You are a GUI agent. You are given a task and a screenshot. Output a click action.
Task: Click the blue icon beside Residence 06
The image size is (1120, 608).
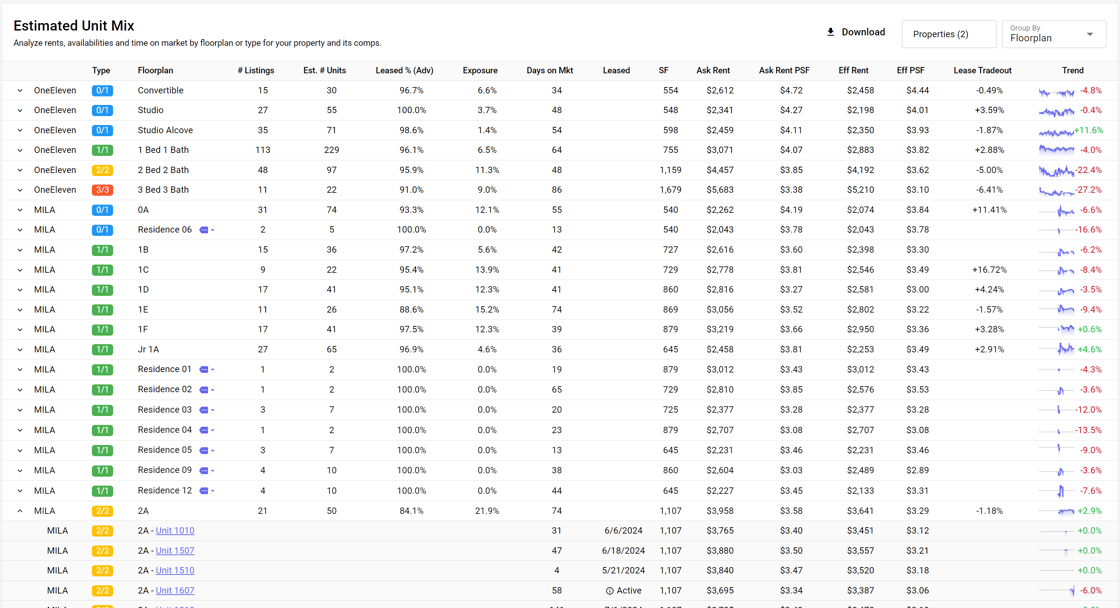tap(204, 230)
